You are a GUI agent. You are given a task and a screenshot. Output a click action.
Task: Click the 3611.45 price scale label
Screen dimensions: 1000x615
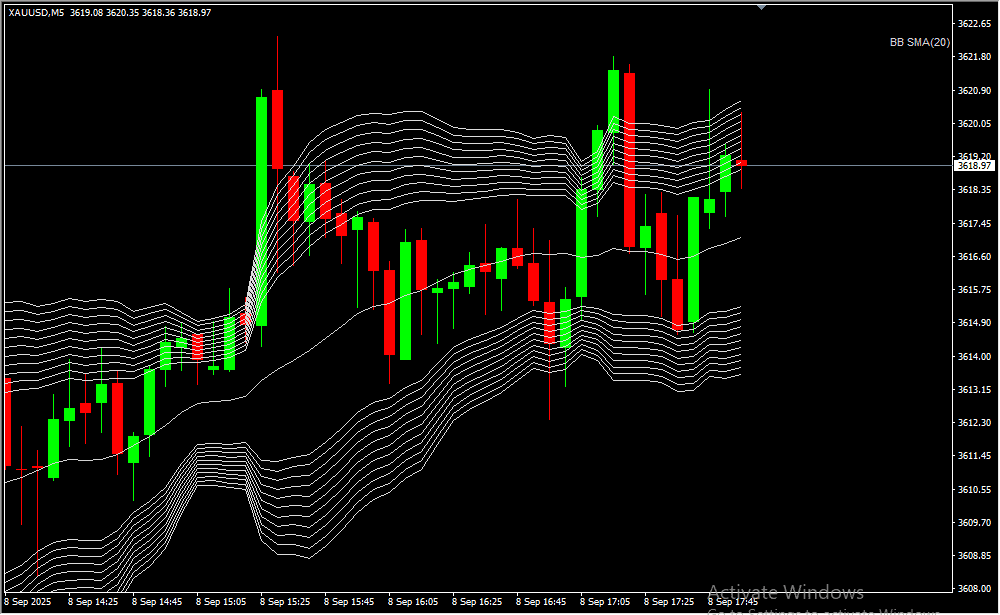coord(974,455)
